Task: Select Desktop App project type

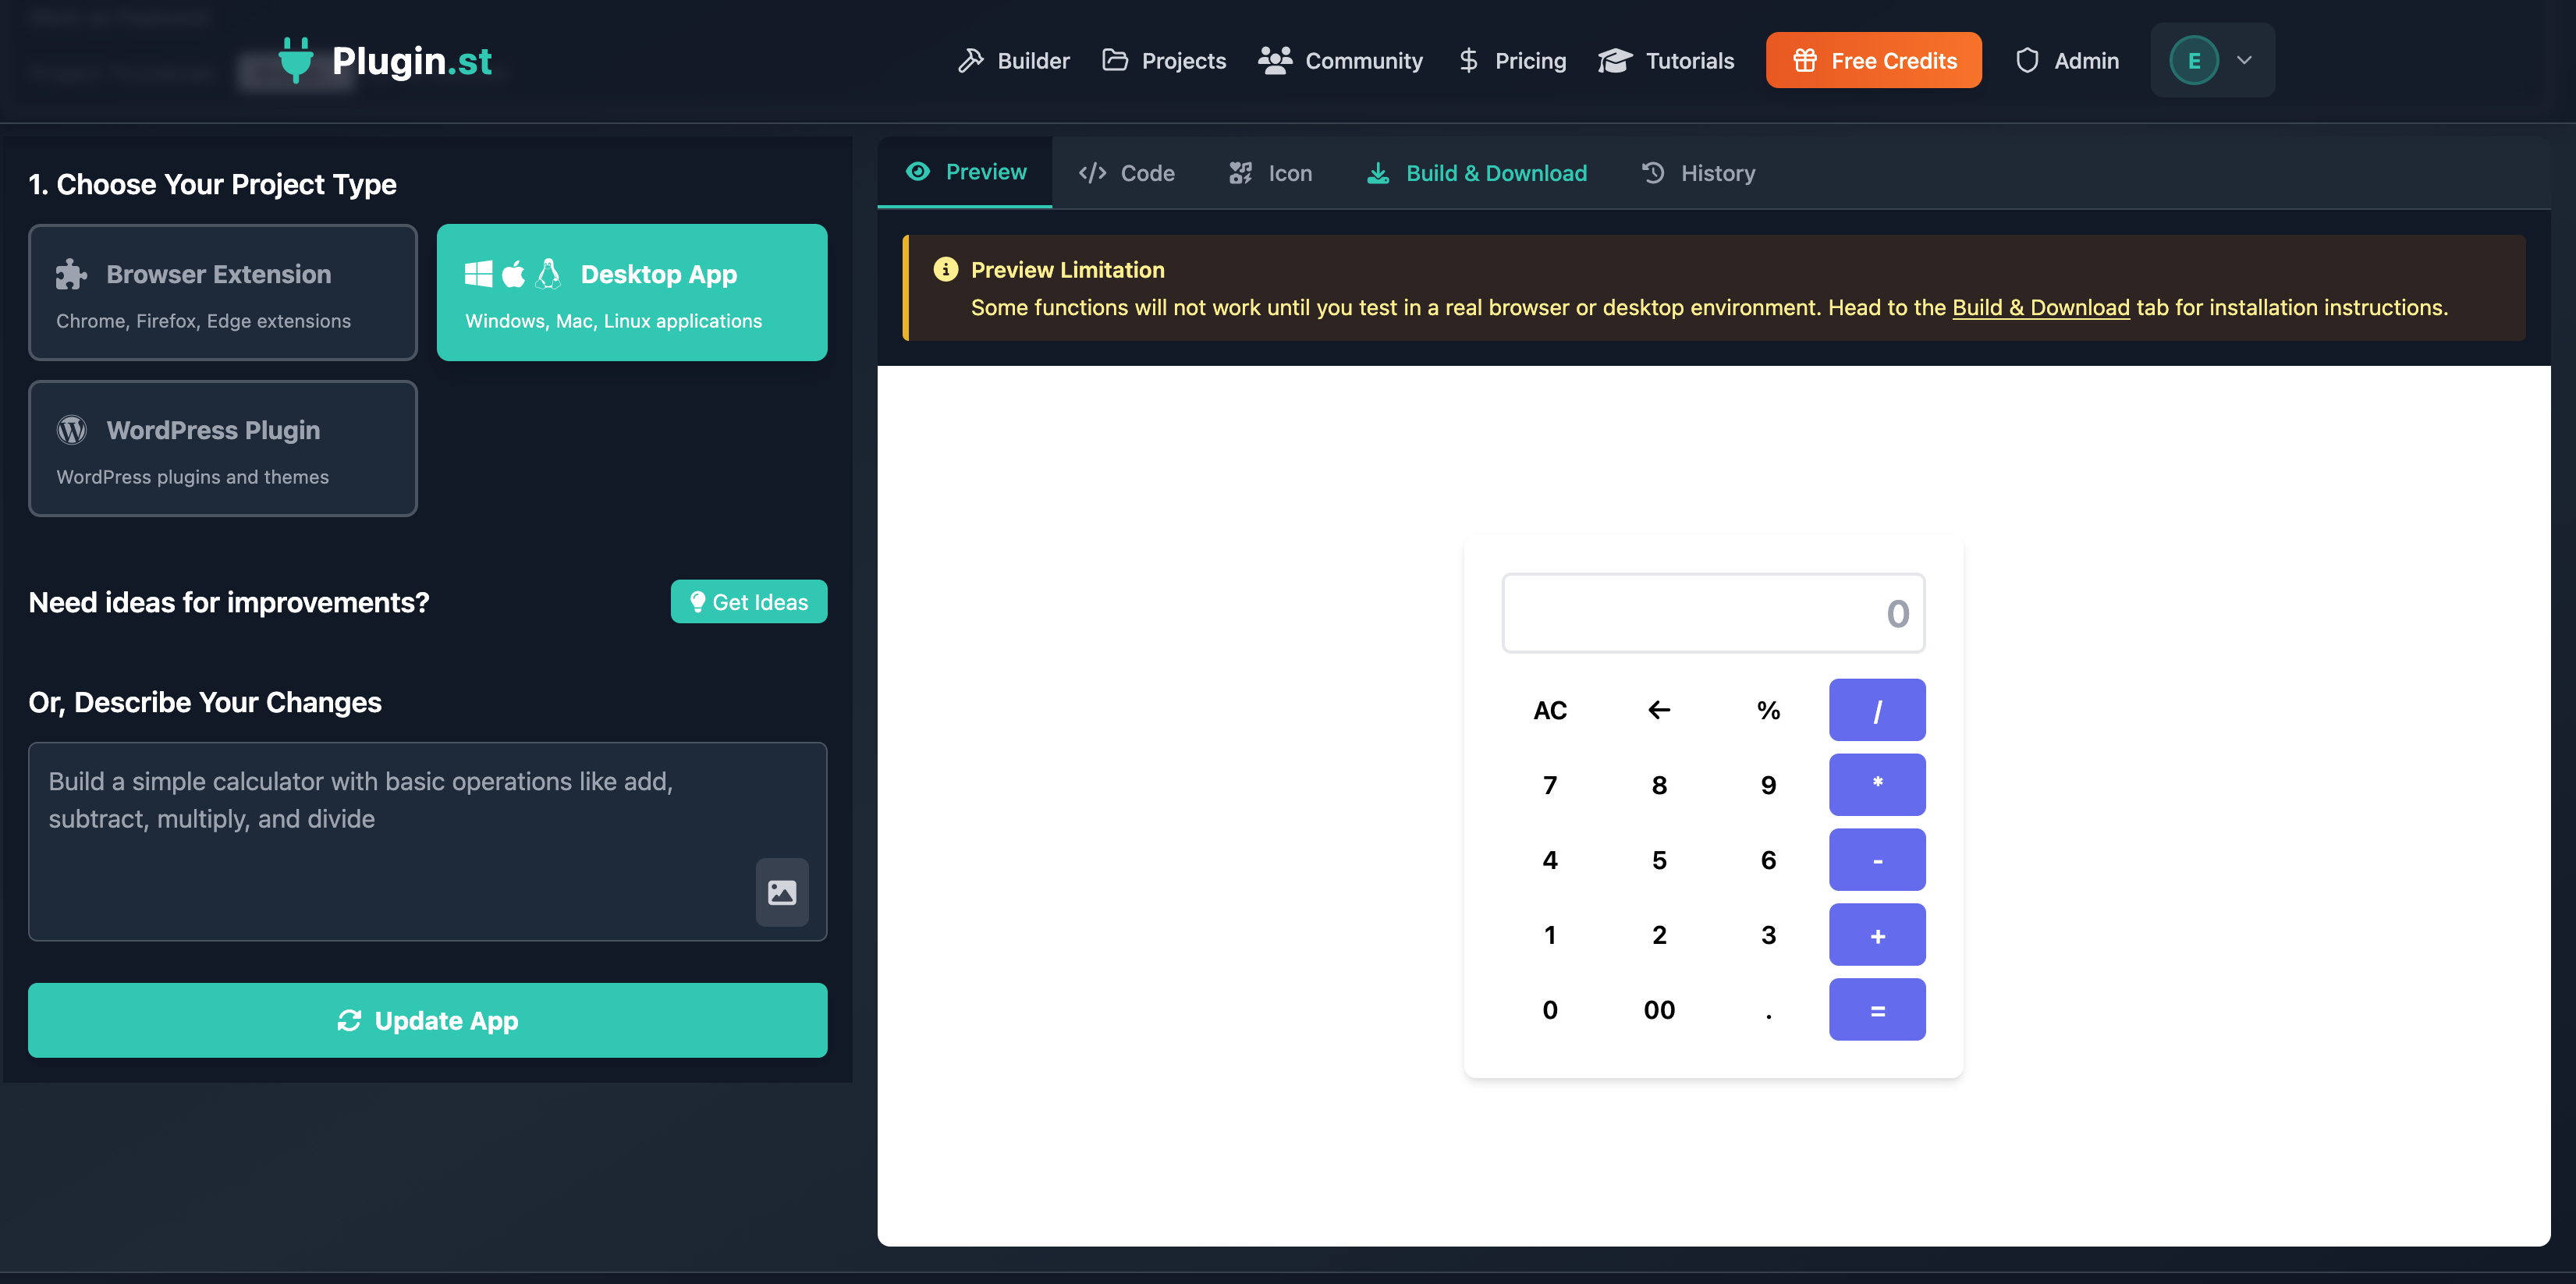Action: pos(631,292)
